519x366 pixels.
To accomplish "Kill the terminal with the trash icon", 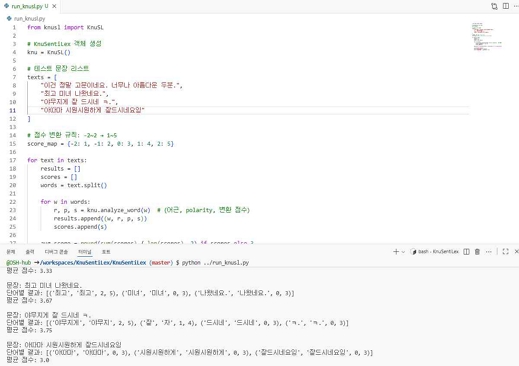I will click(477, 252).
